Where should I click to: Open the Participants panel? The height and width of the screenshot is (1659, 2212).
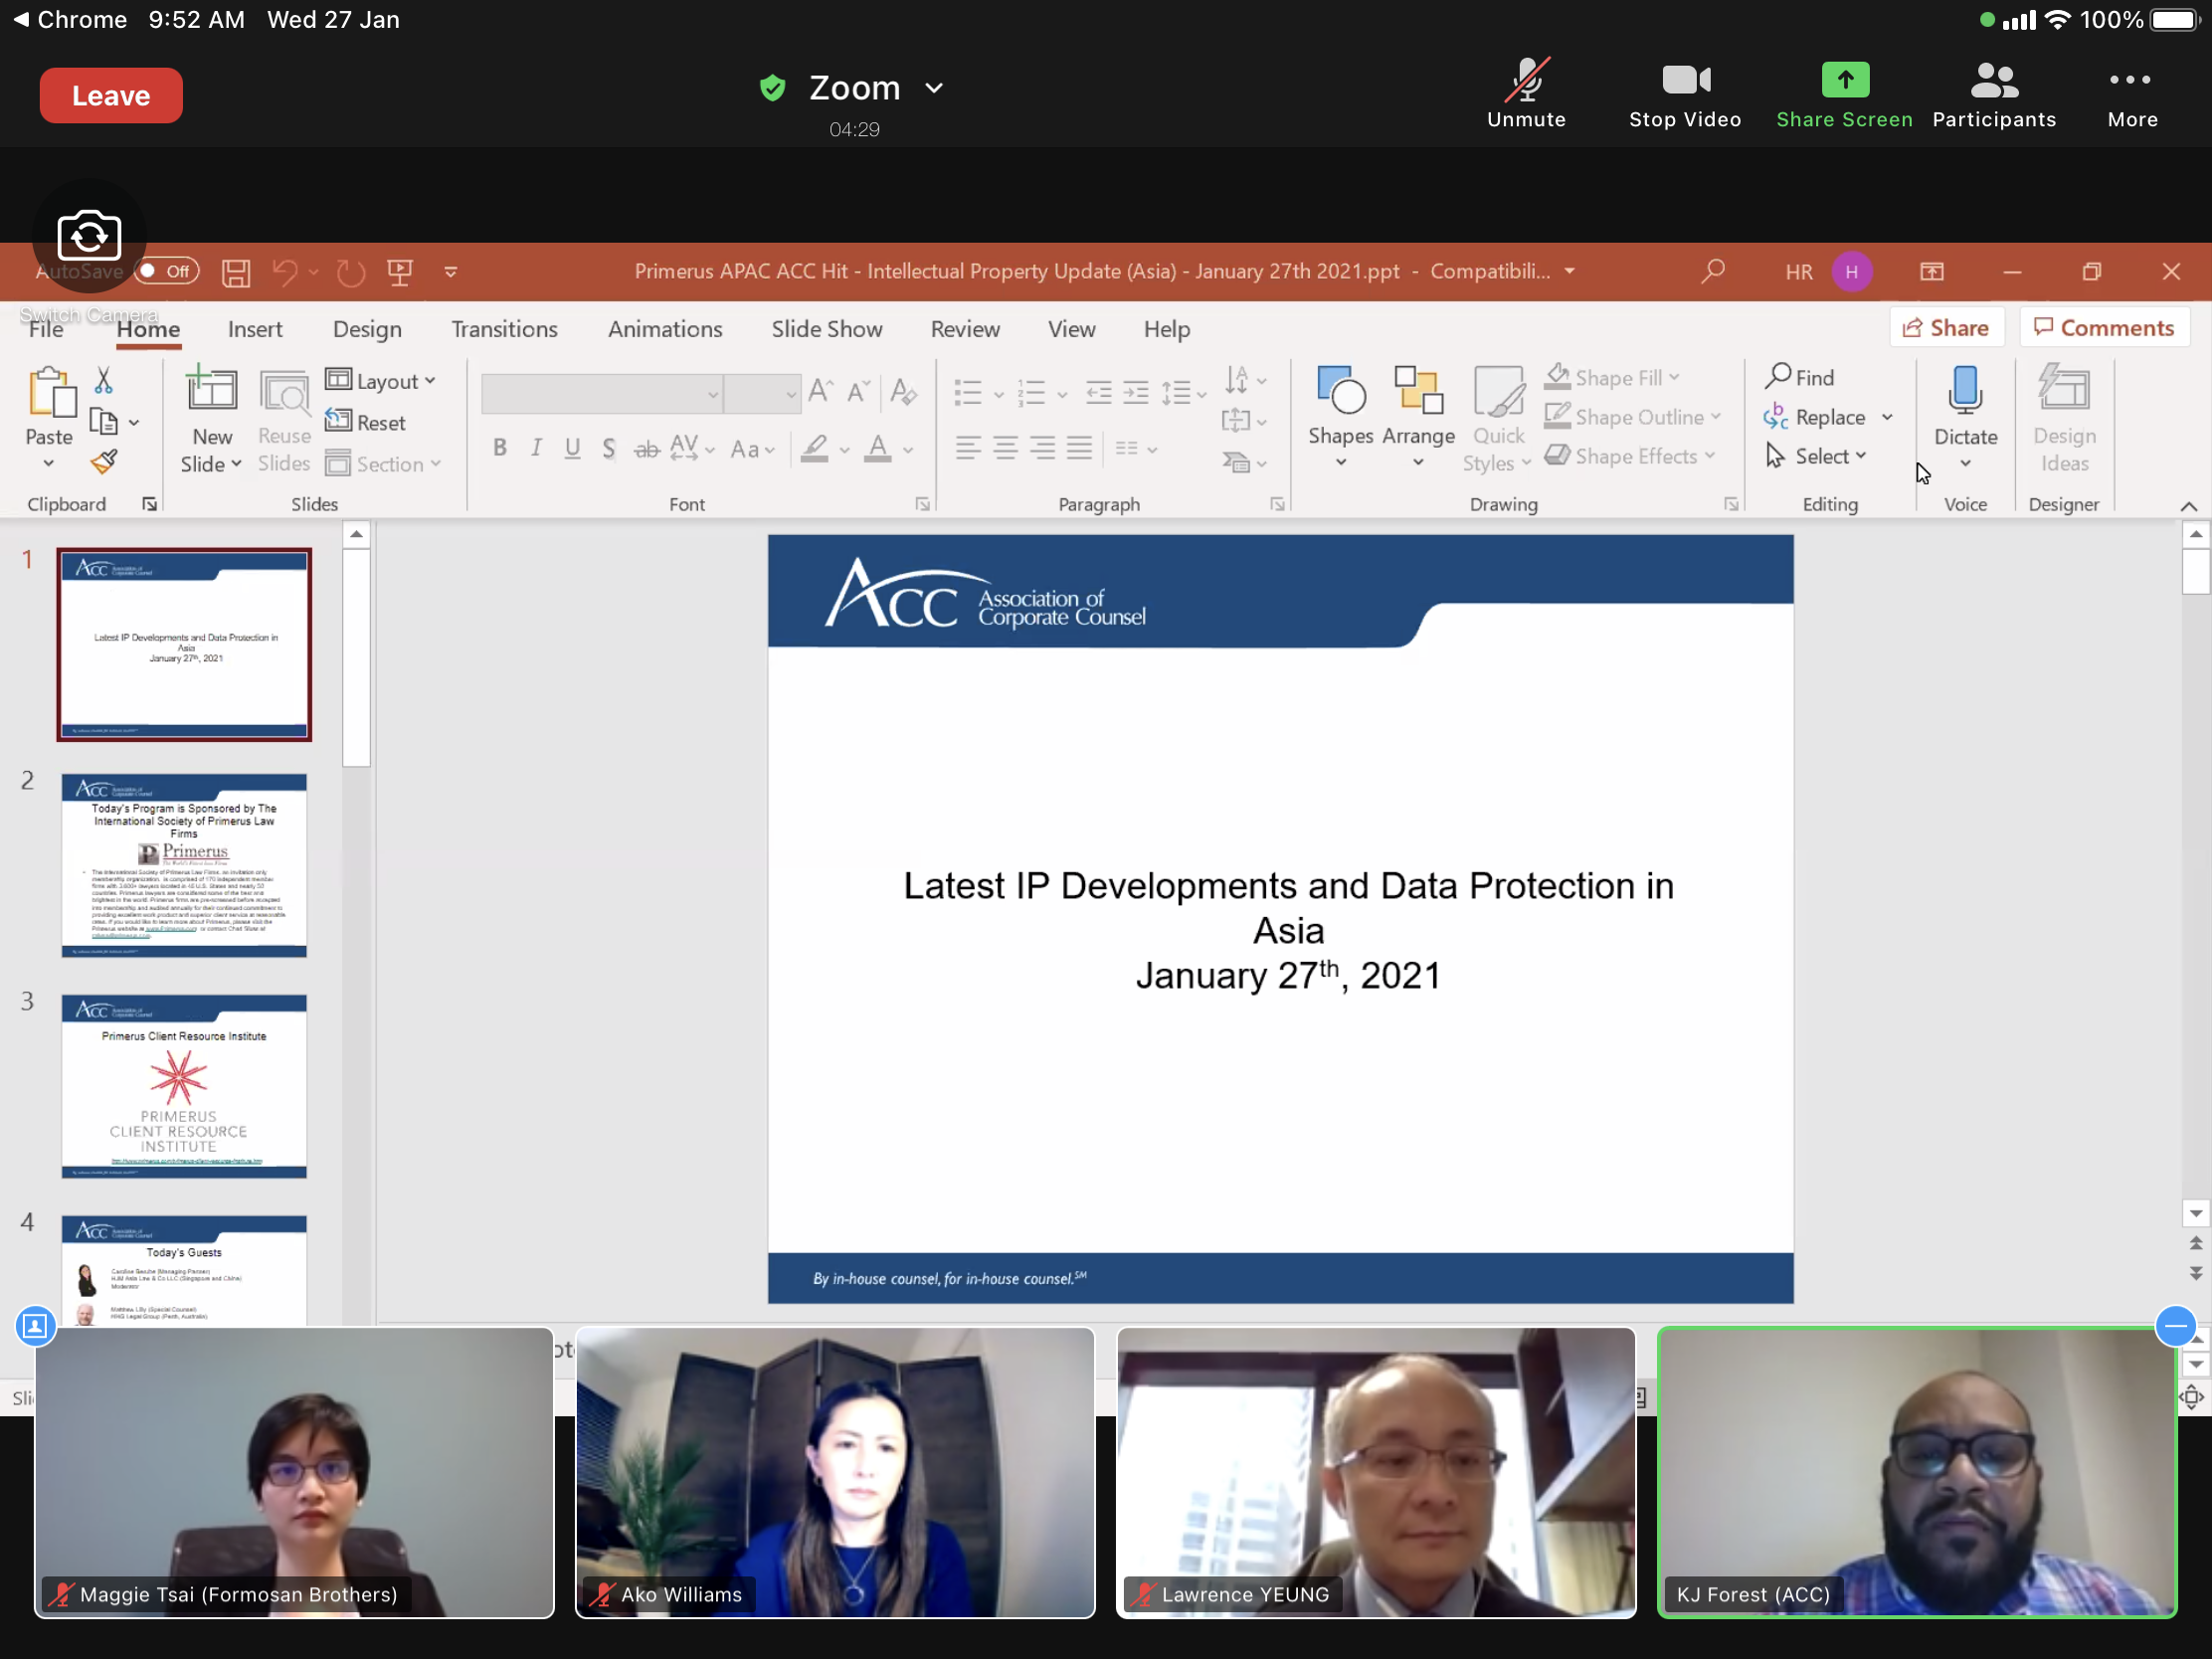pos(1994,94)
